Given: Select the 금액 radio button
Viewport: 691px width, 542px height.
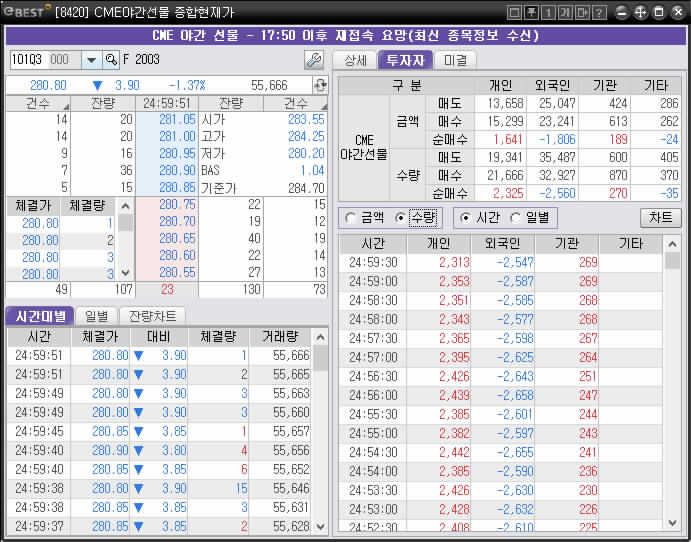Looking at the screenshot, I should (x=350, y=217).
